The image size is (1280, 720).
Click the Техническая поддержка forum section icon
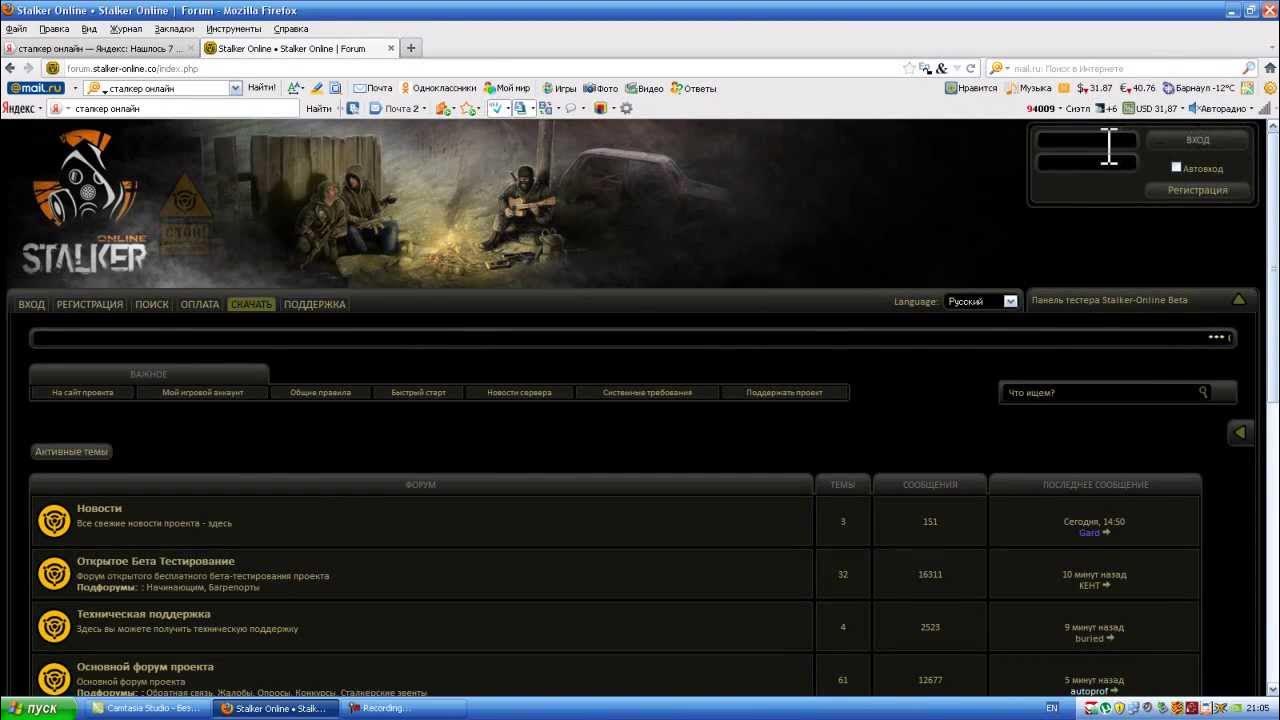pyautogui.click(x=54, y=626)
